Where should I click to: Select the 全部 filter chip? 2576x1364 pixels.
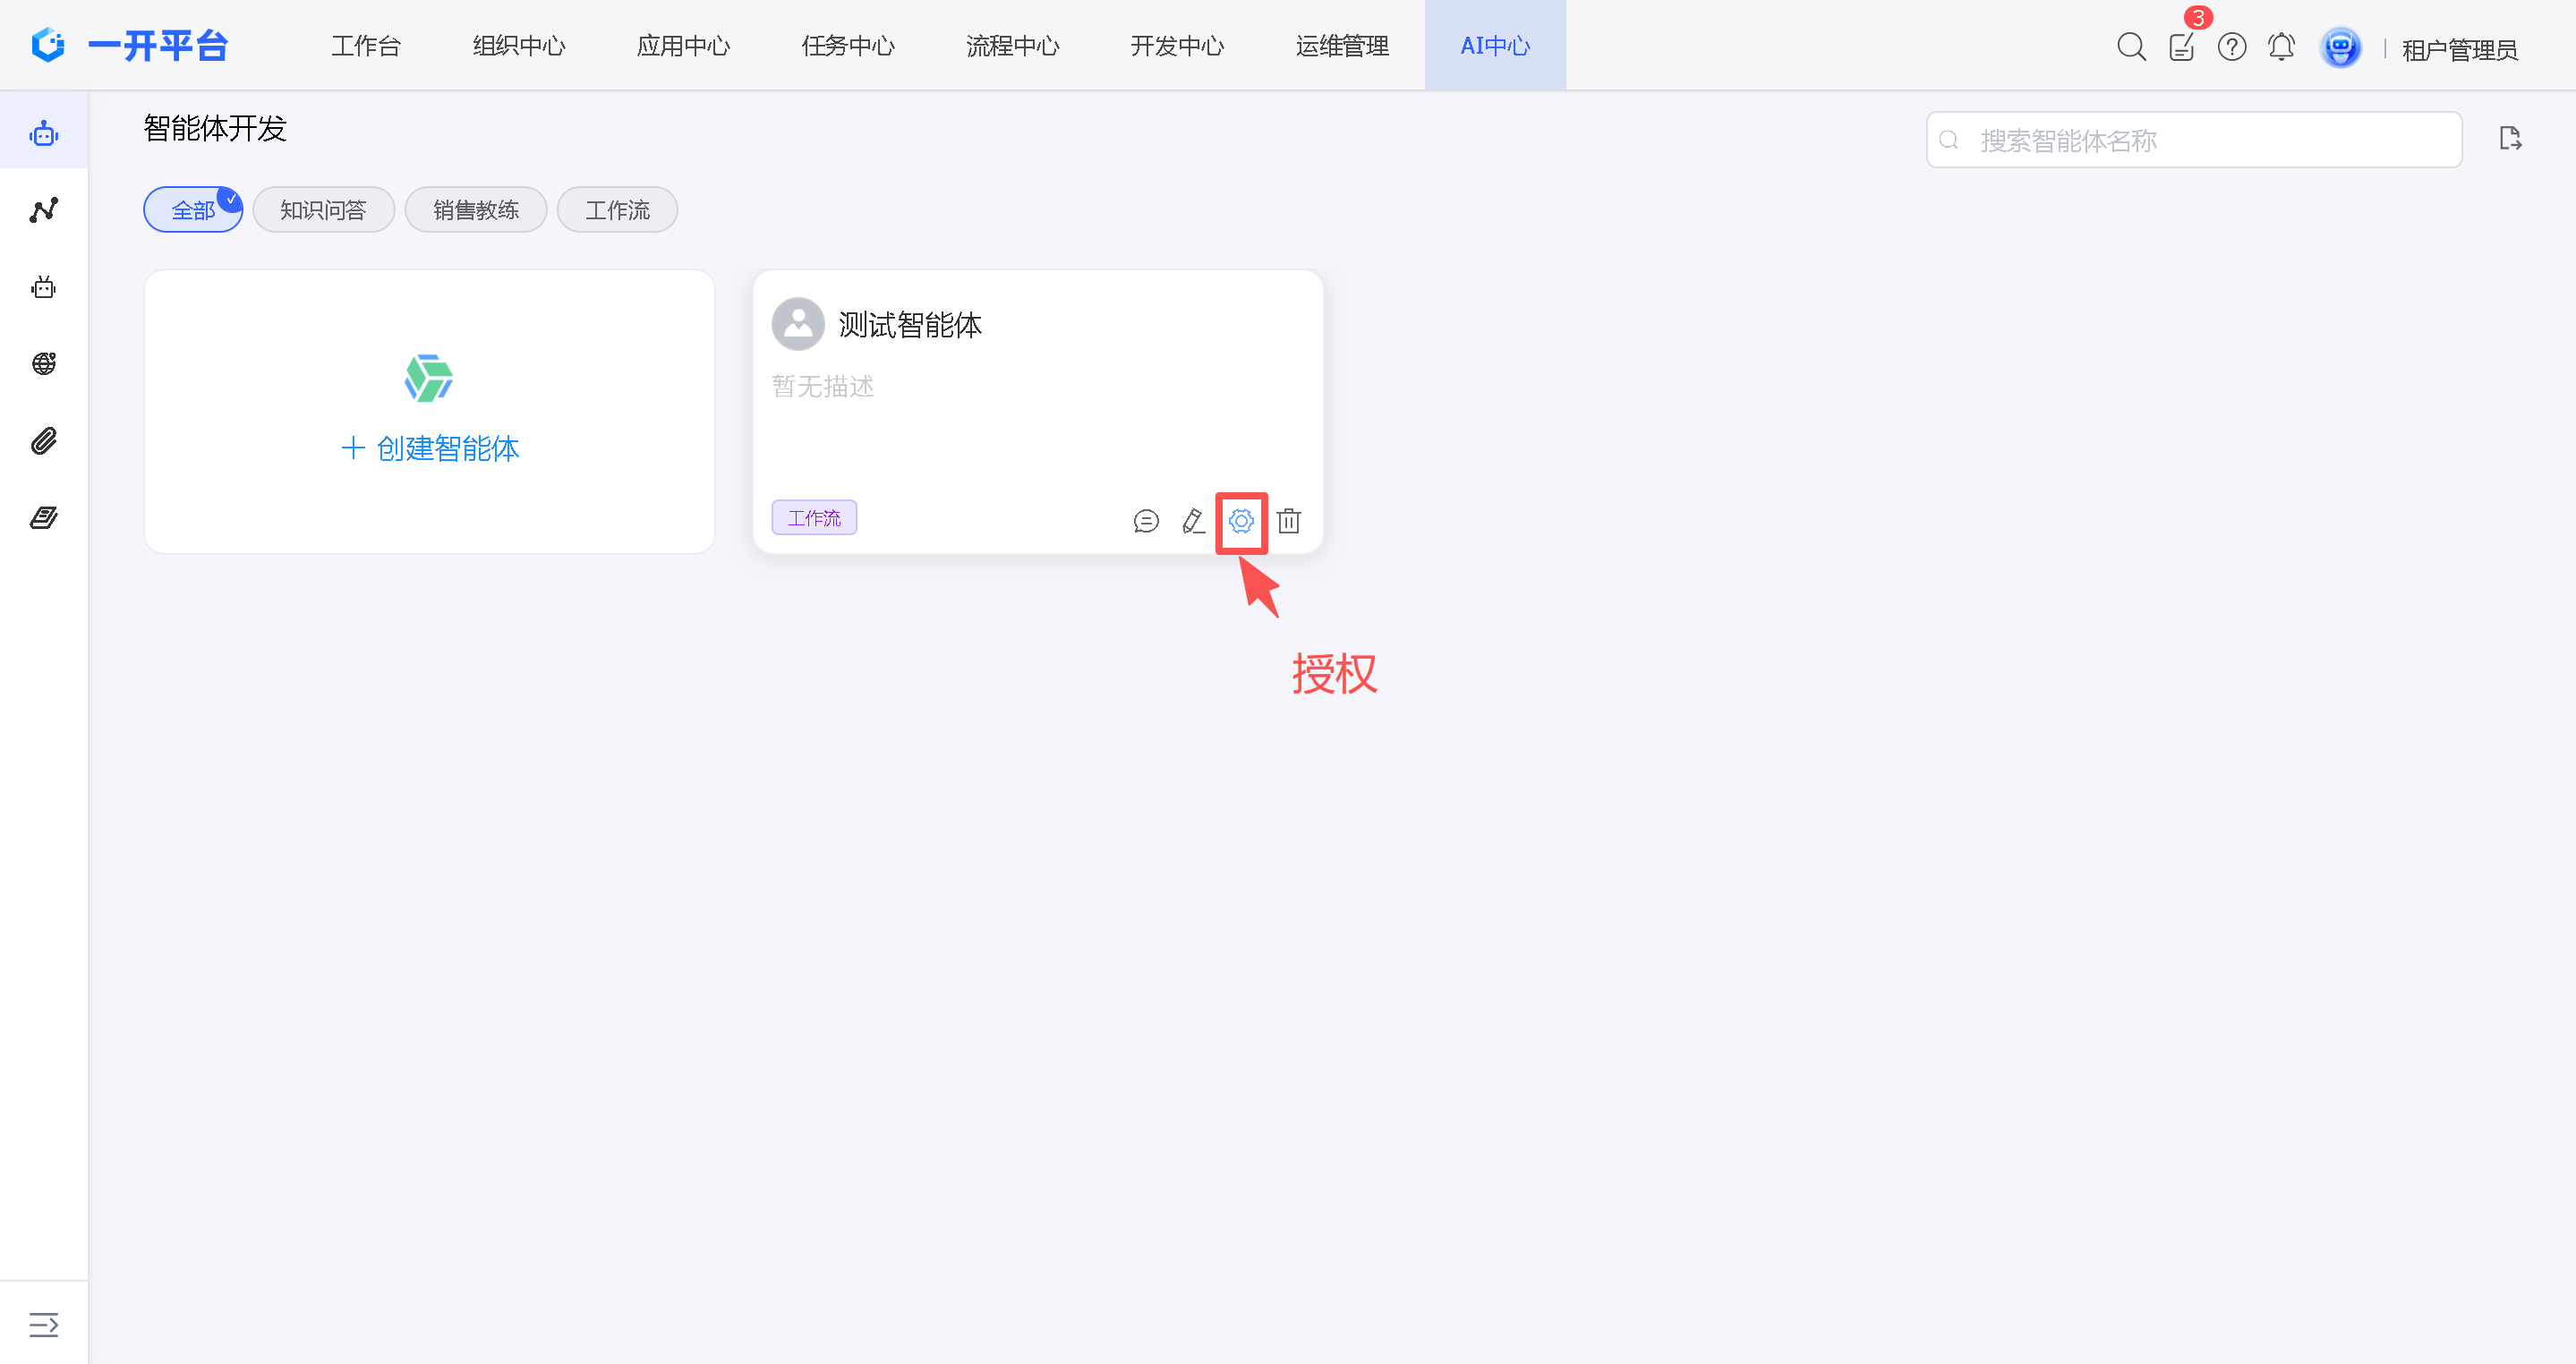193,210
